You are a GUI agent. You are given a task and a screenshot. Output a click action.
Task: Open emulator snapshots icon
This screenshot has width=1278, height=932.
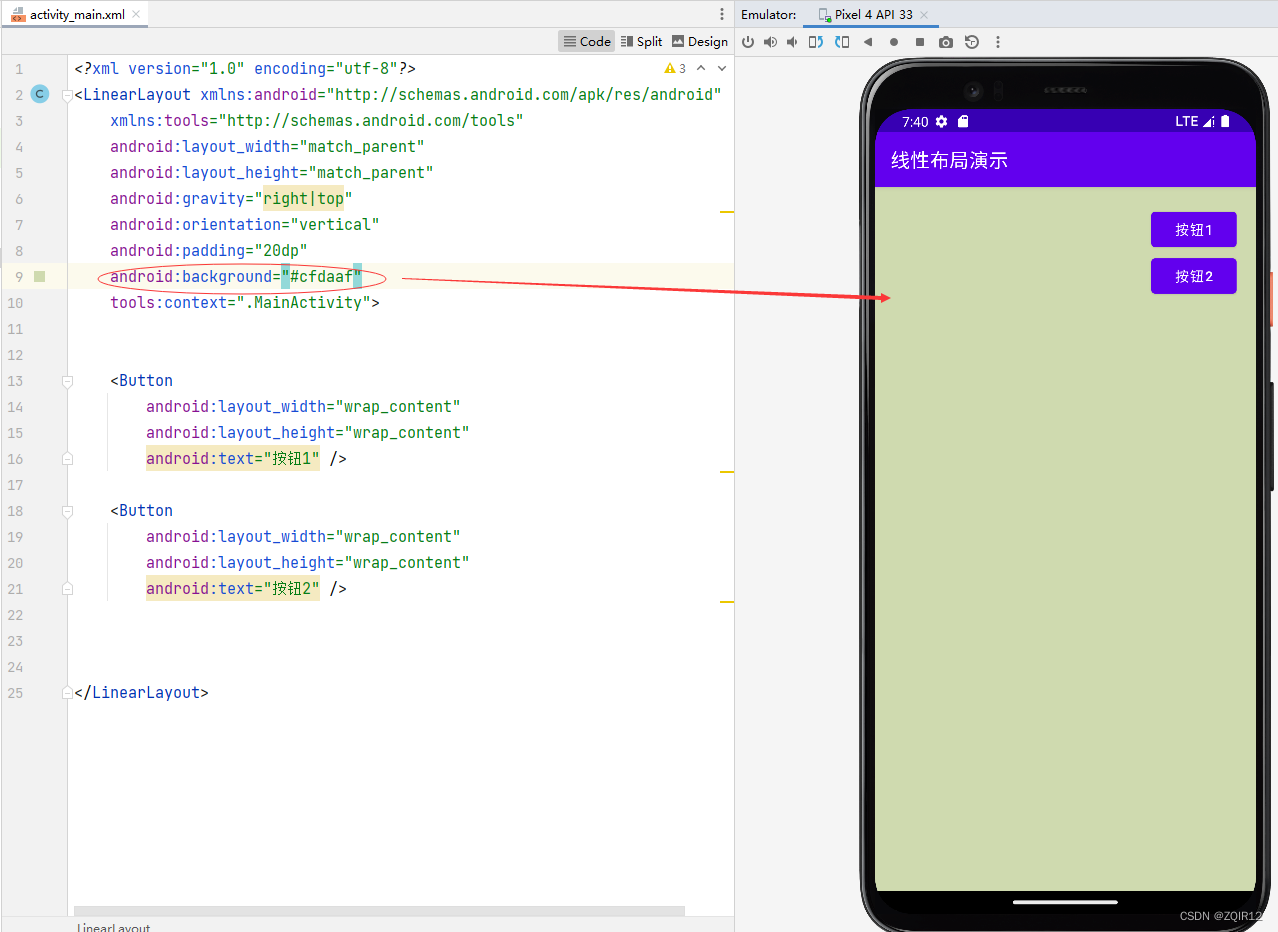tap(972, 42)
